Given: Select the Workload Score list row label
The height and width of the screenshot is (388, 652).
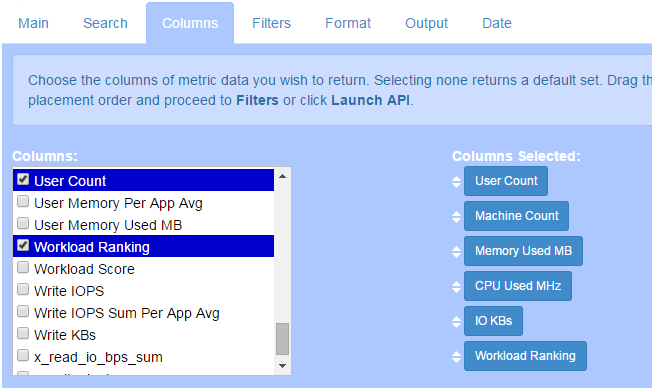Looking at the screenshot, I should pyautogui.click(x=84, y=269).
